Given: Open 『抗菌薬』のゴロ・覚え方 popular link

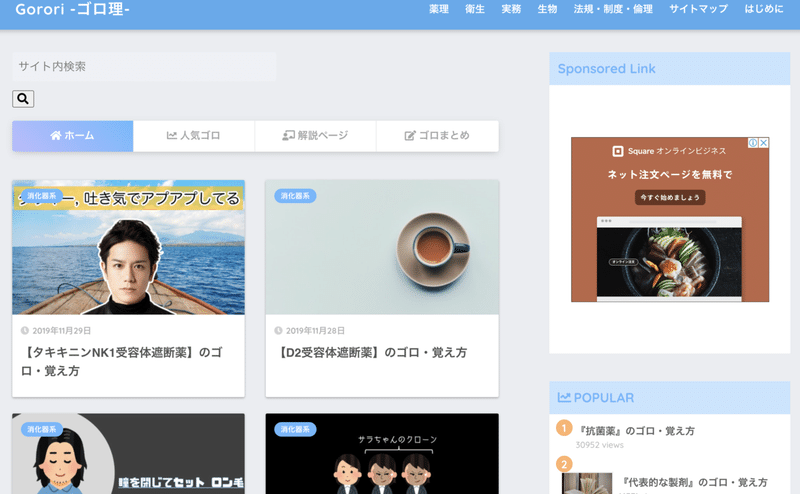Looking at the screenshot, I should (x=637, y=431).
